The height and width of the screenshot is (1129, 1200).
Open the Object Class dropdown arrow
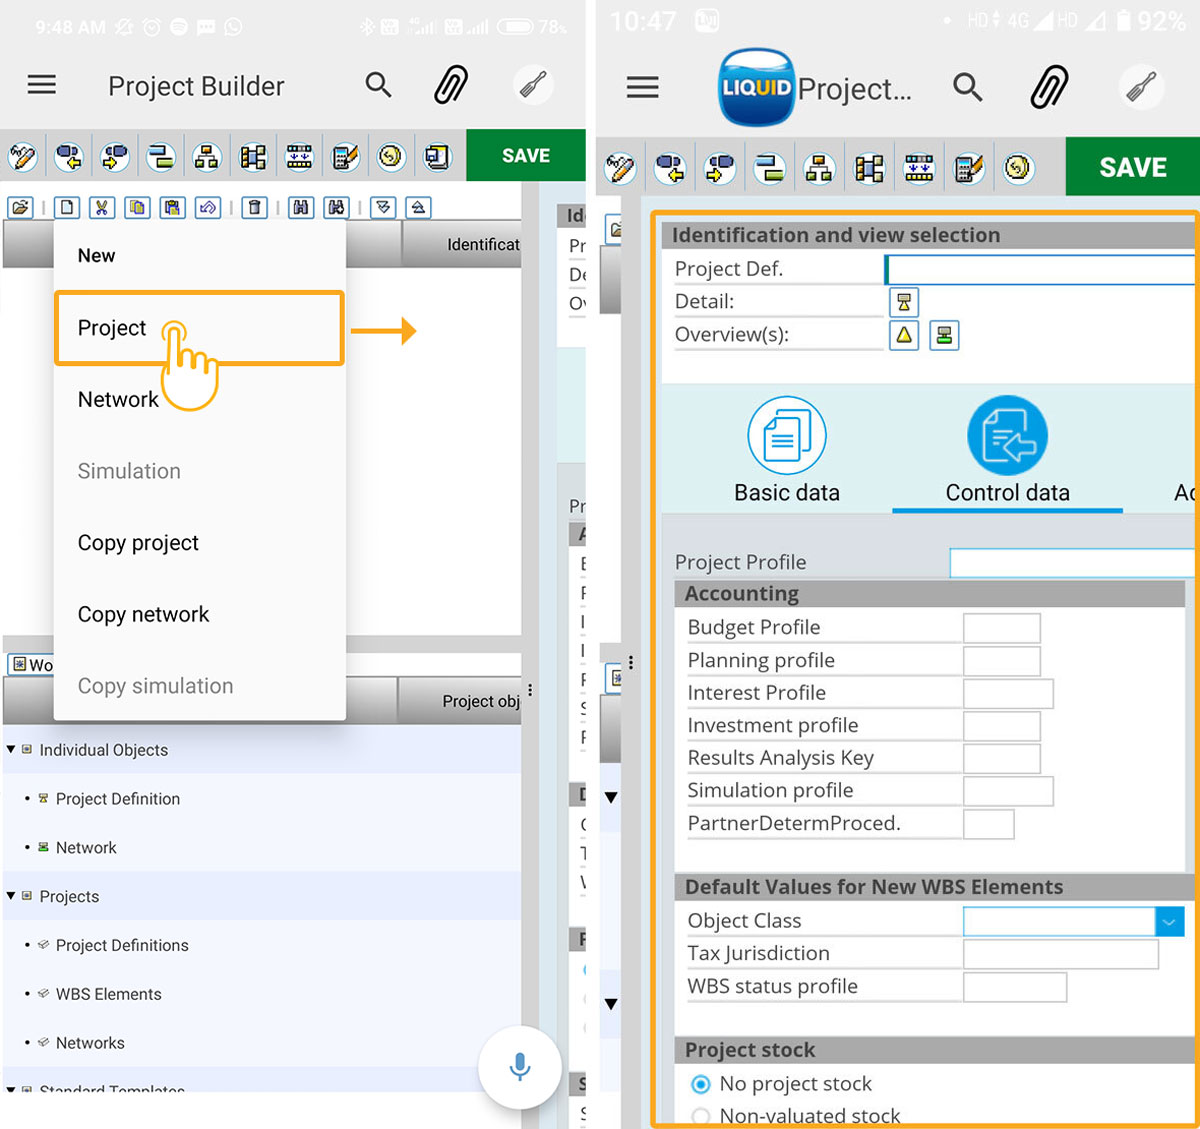[x=1169, y=921]
